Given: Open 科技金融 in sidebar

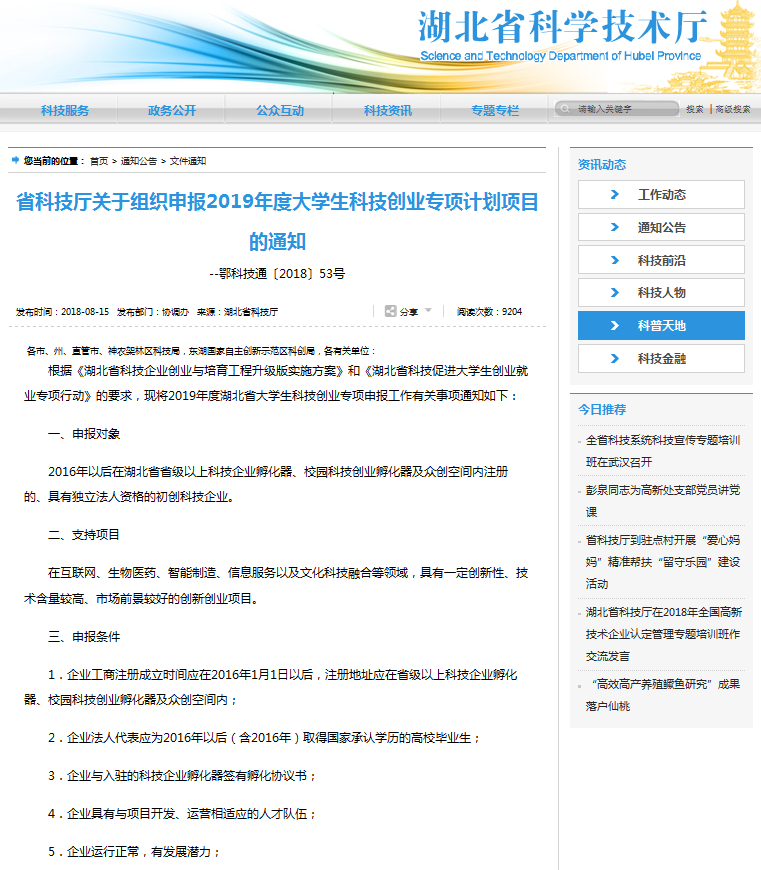Looking at the screenshot, I should tap(661, 358).
